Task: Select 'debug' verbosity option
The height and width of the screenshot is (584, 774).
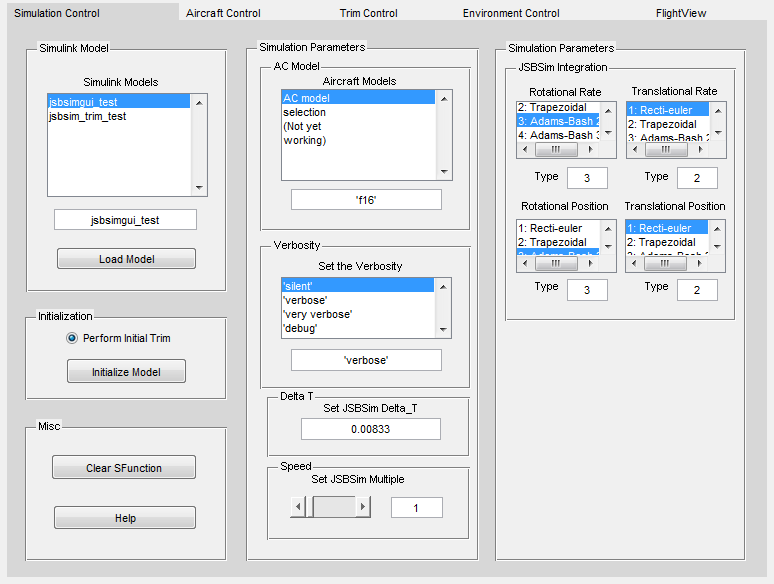Action: pyautogui.click(x=301, y=328)
